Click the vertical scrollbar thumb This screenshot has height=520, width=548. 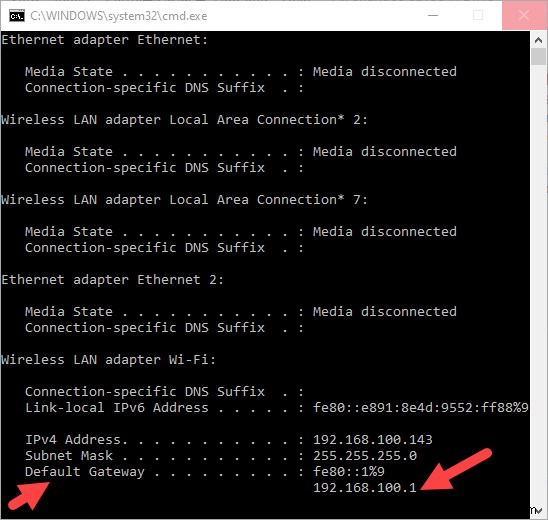pos(539,57)
